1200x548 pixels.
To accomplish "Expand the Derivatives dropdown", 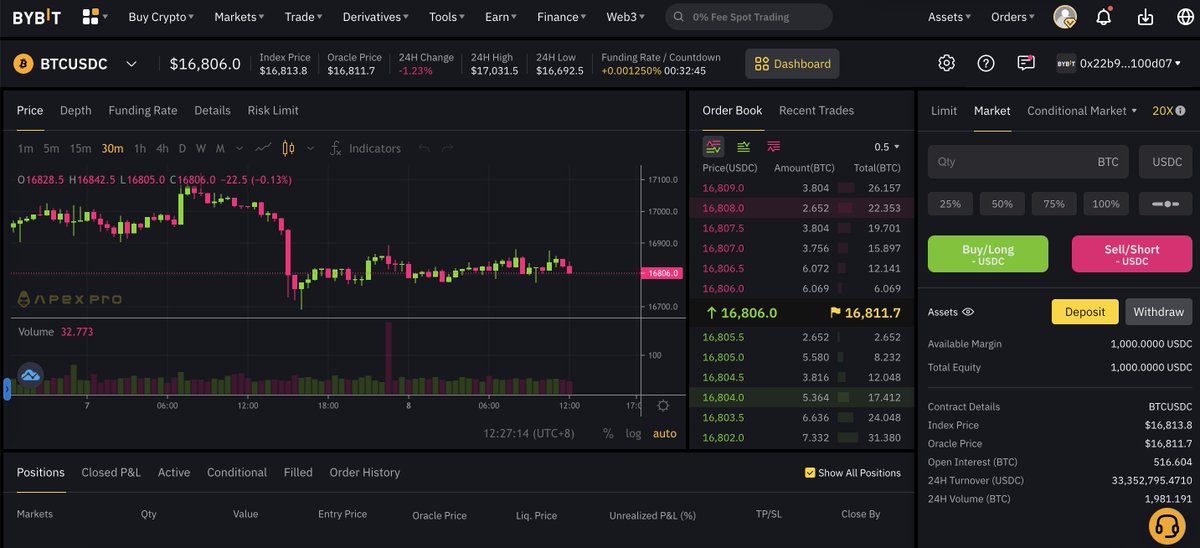I will pos(376,17).
